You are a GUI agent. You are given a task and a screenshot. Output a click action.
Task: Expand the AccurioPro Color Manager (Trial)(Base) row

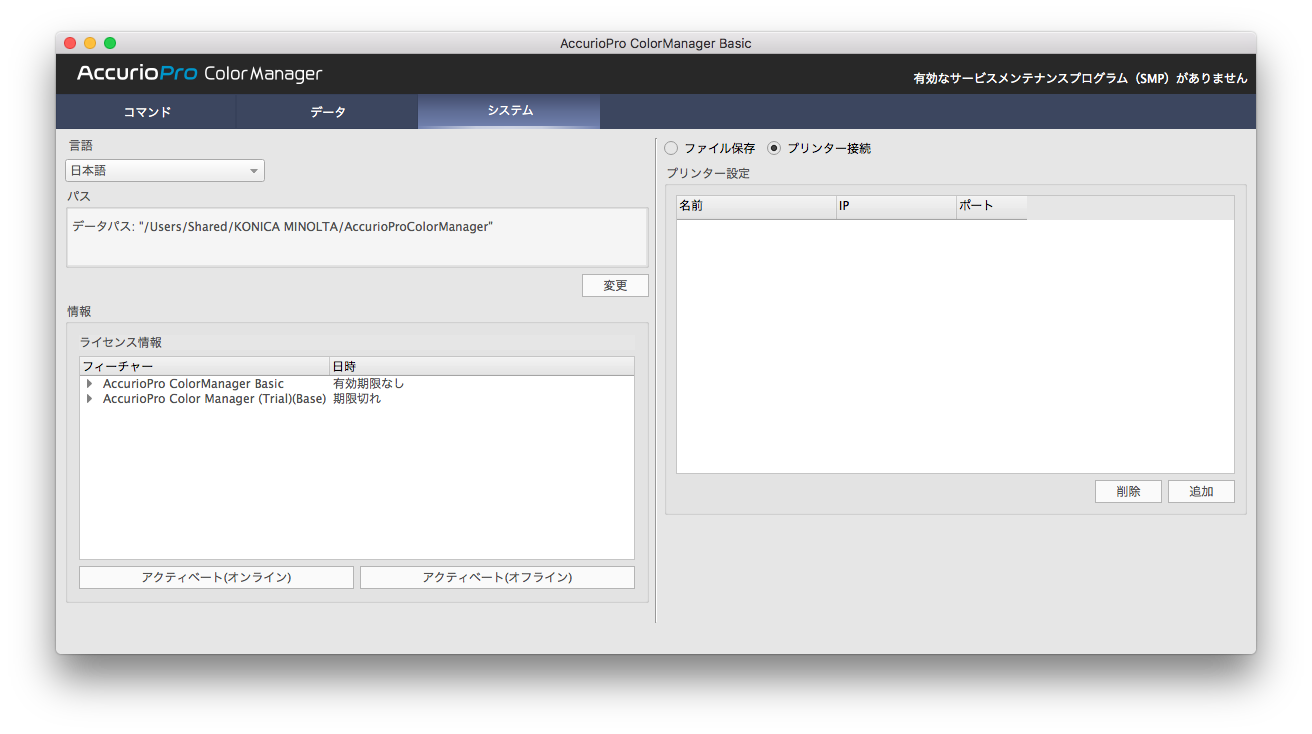[90, 399]
